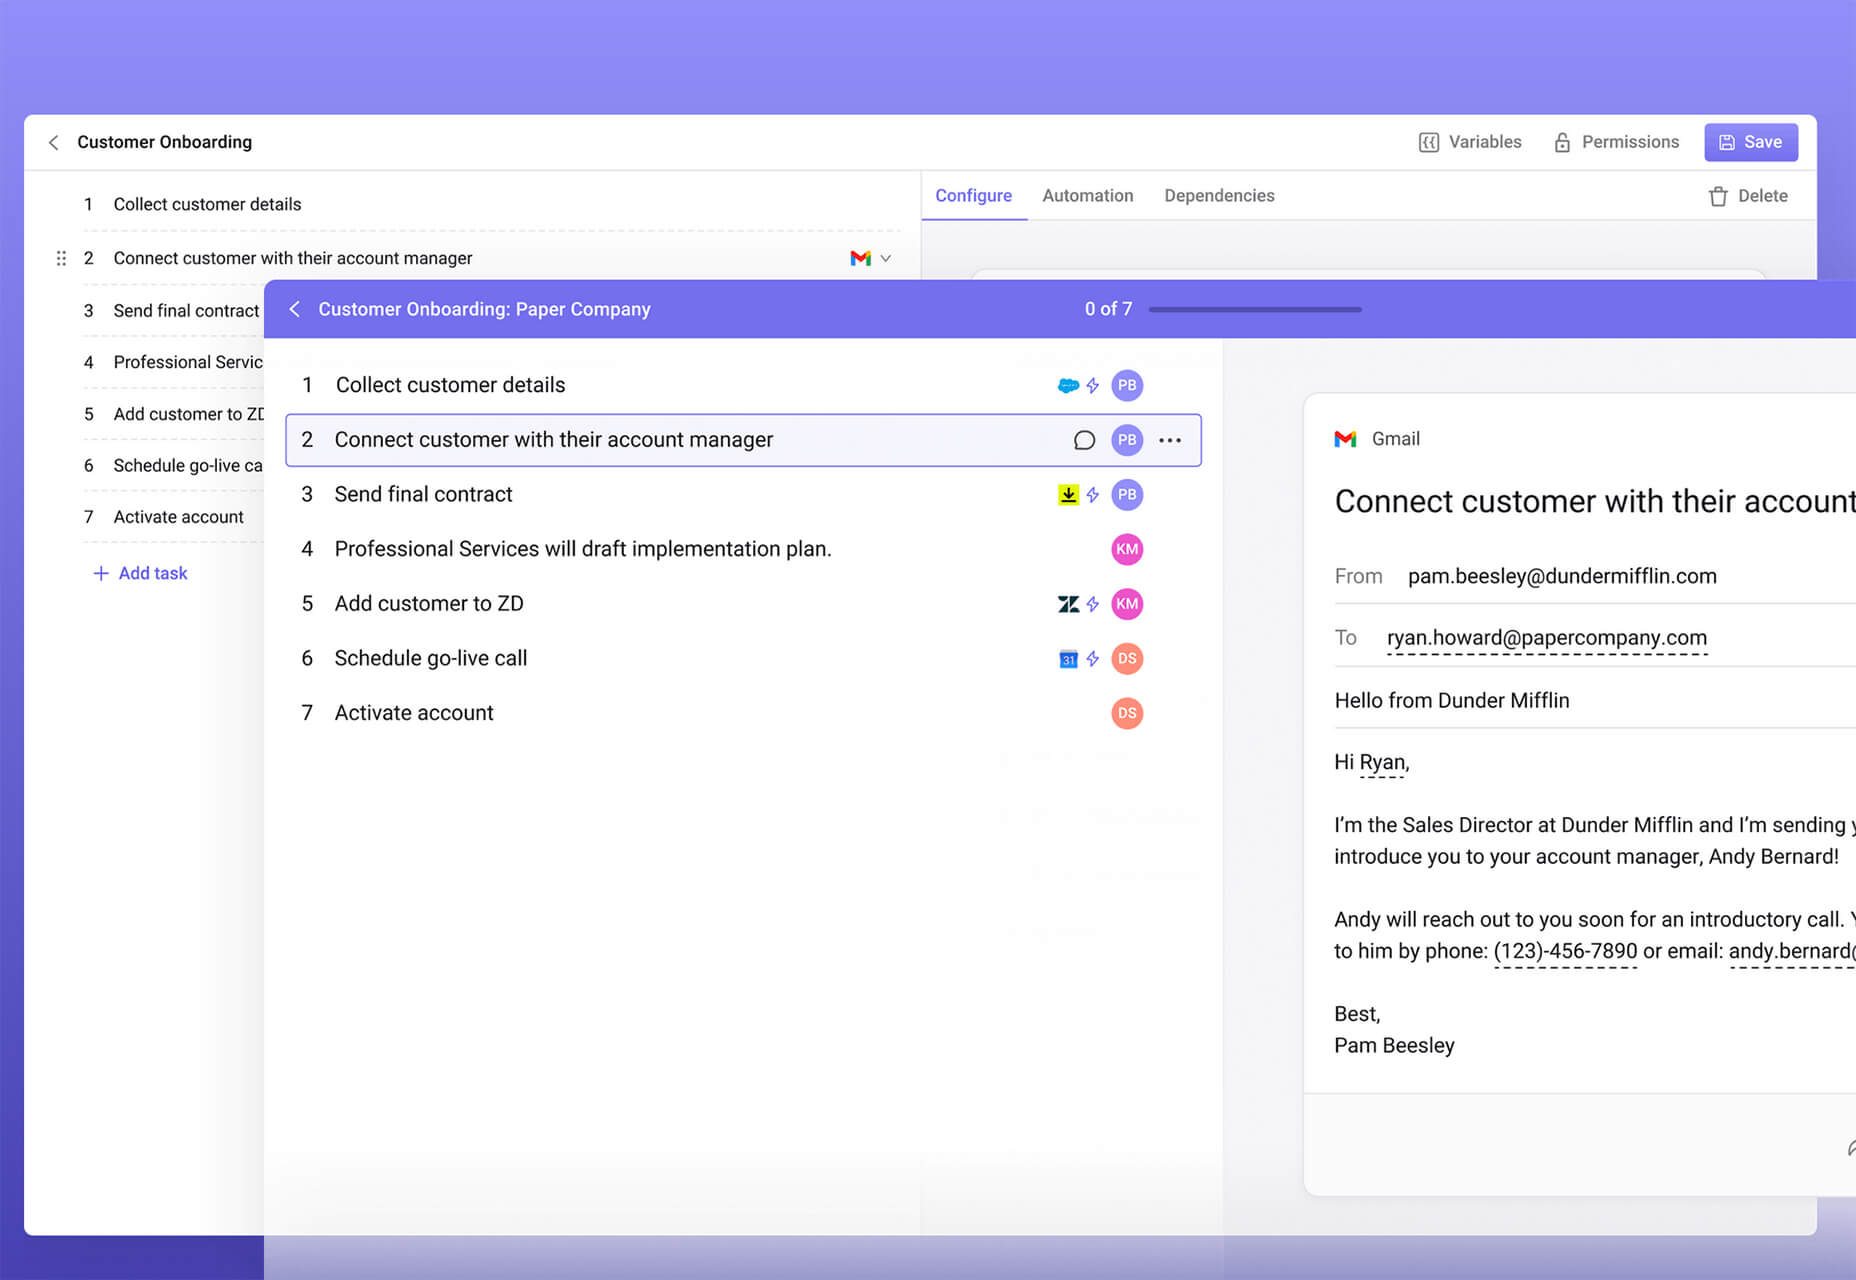Image resolution: width=1856 pixels, height=1280 pixels.
Task: Click Add task link
Action: pyautogui.click(x=141, y=573)
